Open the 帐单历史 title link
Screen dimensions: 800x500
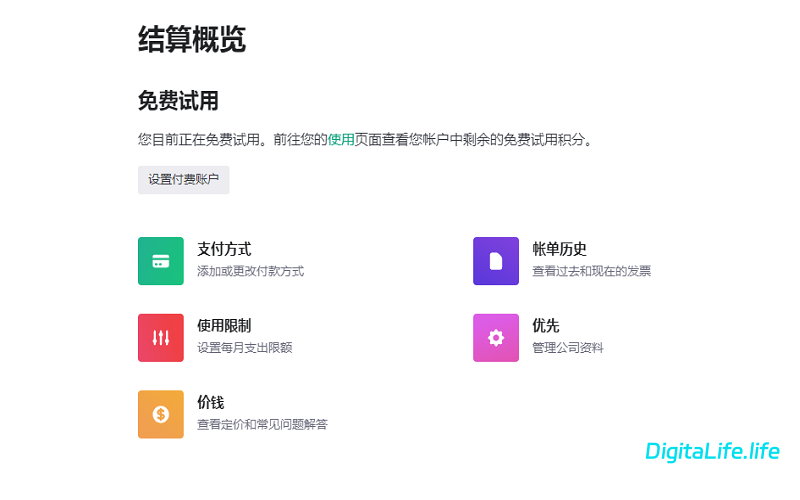559,249
